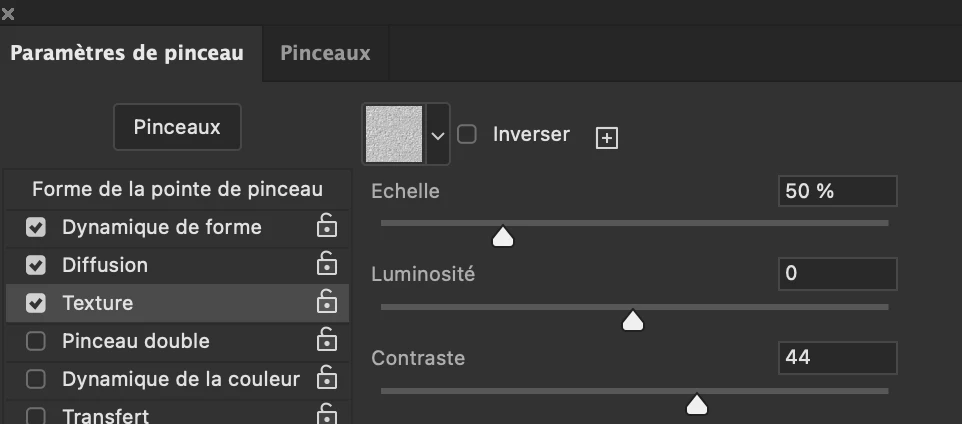962x424 pixels.
Task: Open Forme de la pointe de pinceau
Action: point(177,189)
